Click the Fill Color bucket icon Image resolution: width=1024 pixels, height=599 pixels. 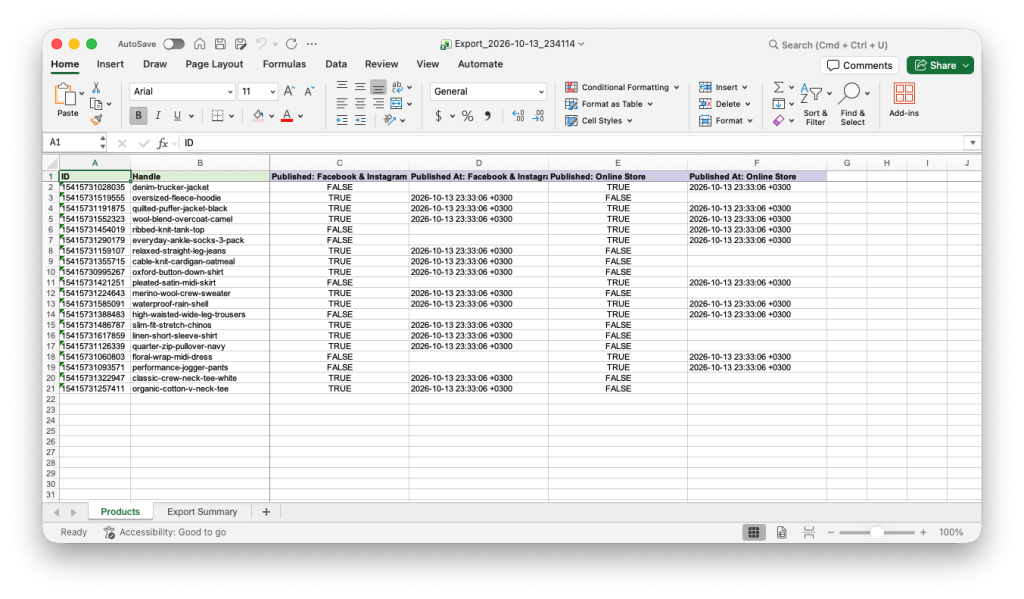pos(259,116)
